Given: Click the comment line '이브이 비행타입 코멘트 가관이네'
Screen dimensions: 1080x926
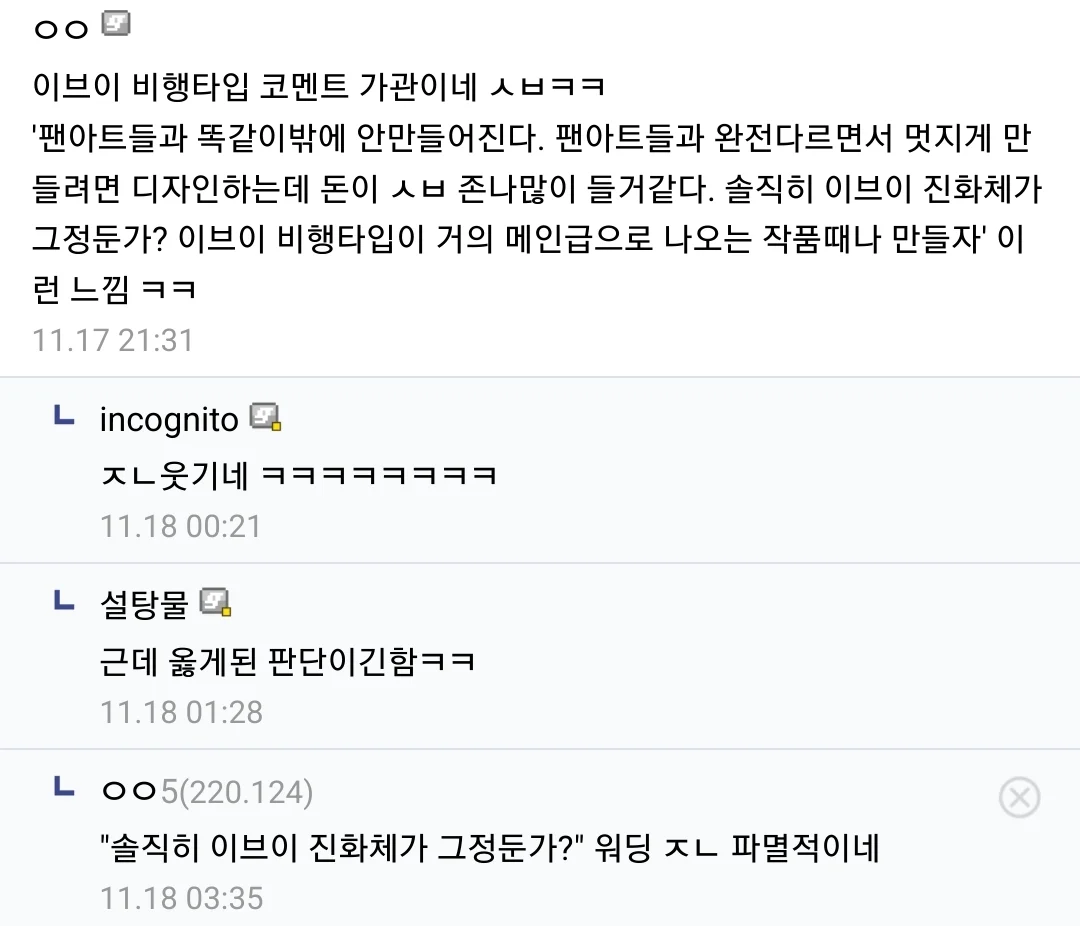Looking at the screenshot, I should click(319, 88).
